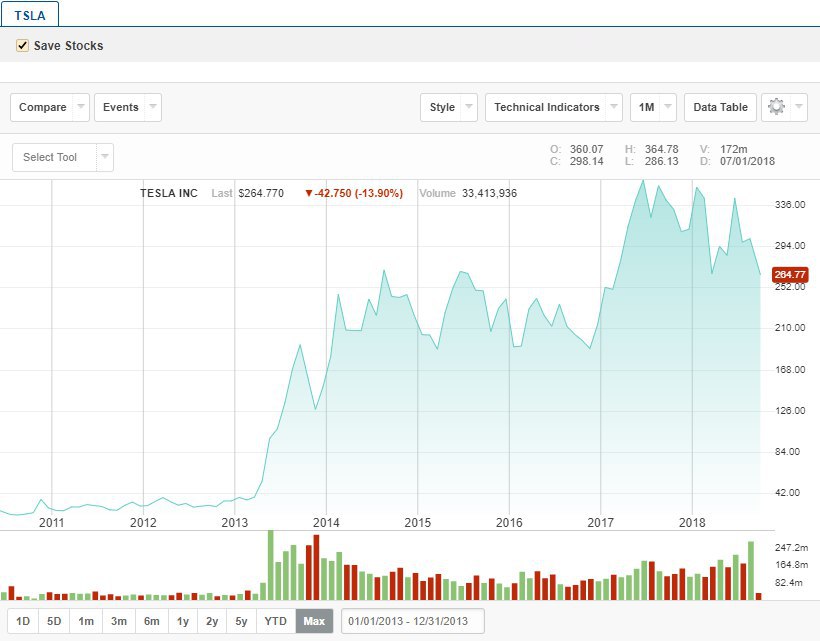Screen dimensions: 820x641
Task: Expand the settings gear dropdown arrow
Action: coord(799,107)
